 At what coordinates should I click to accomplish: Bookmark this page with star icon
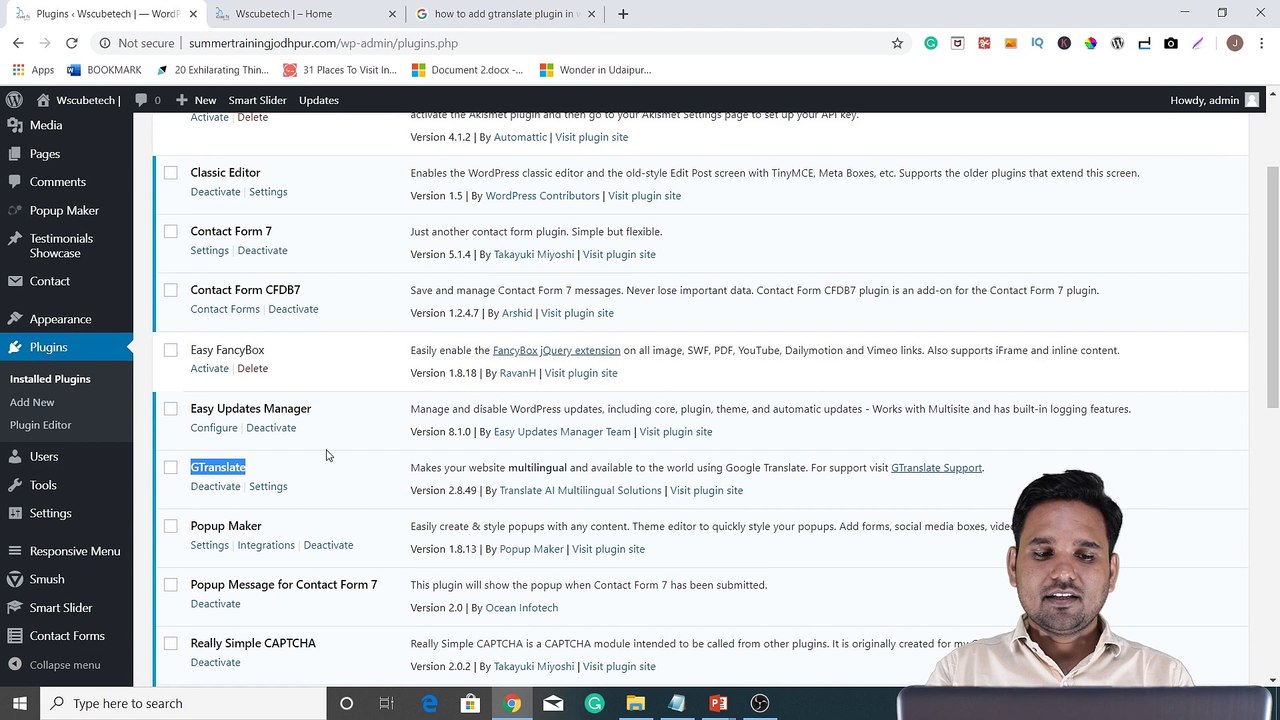(897, 43)
